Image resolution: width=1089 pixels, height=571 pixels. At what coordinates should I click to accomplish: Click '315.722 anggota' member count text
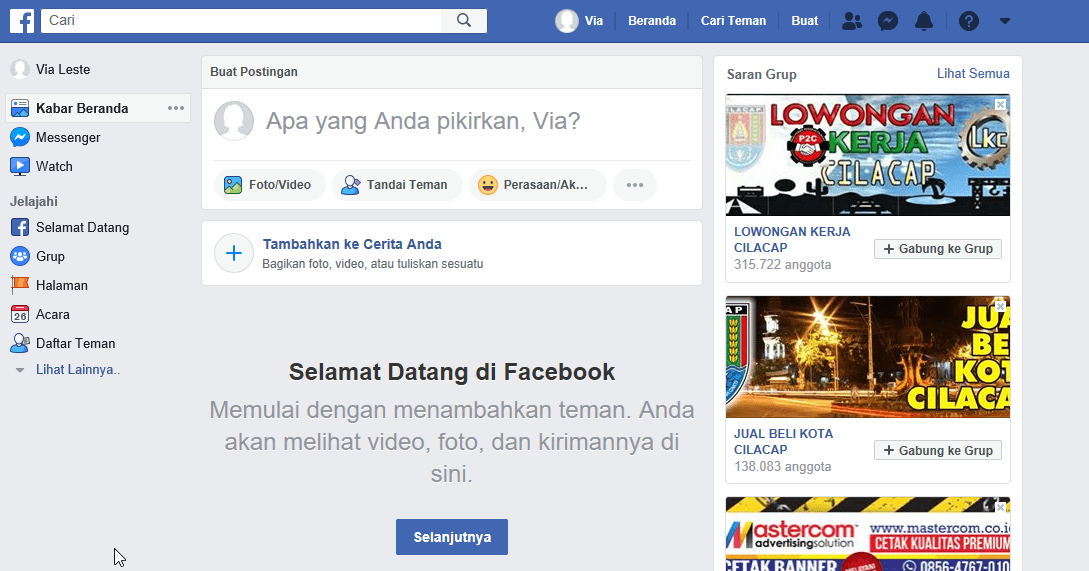click(x=783, y=265)
